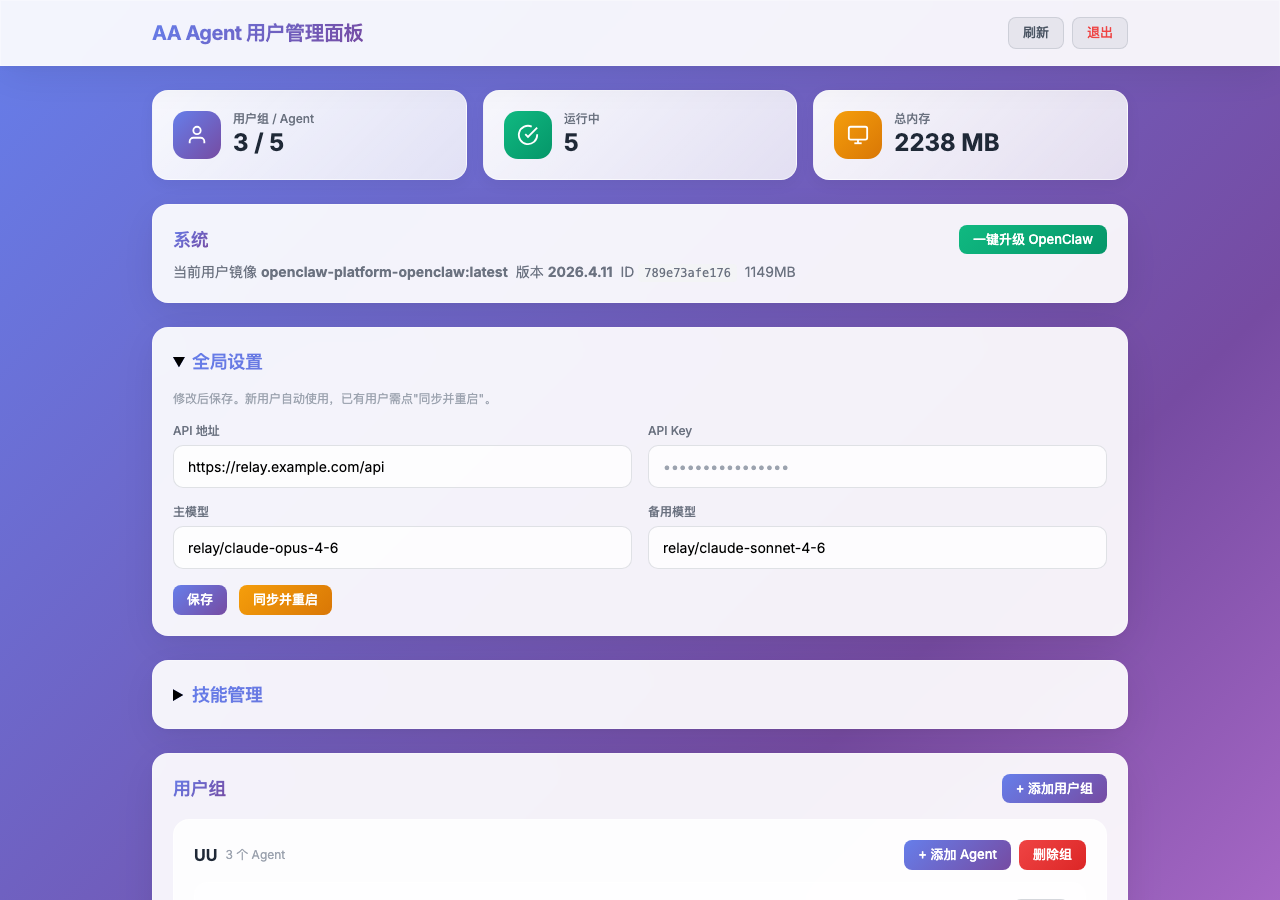
Task: Click 添加用户组 to add a group
Action: pyautogui.click(x=1054, y=788)
